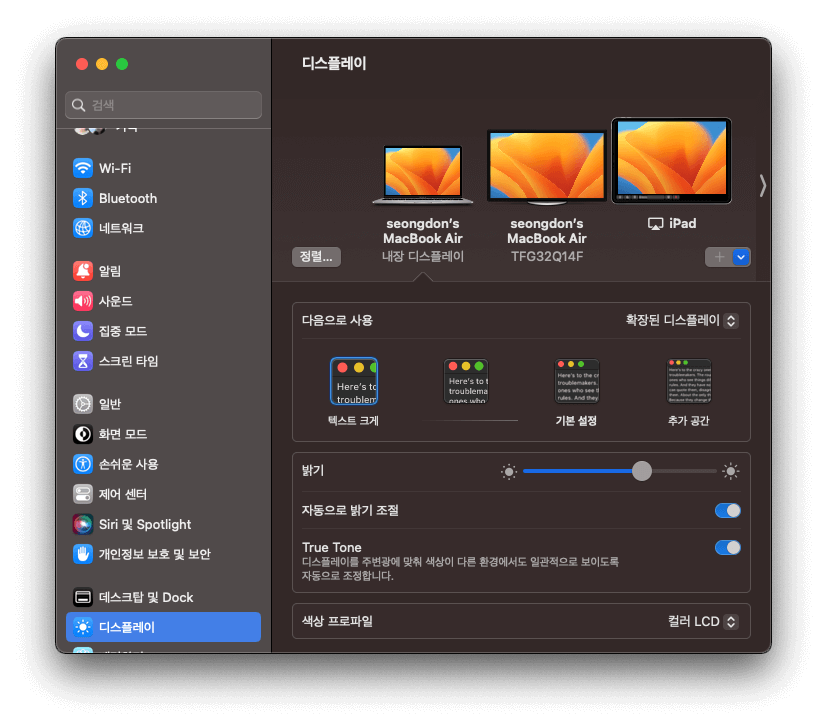
Task: Select the 추가 공간 resolution option
Action: 689,381
